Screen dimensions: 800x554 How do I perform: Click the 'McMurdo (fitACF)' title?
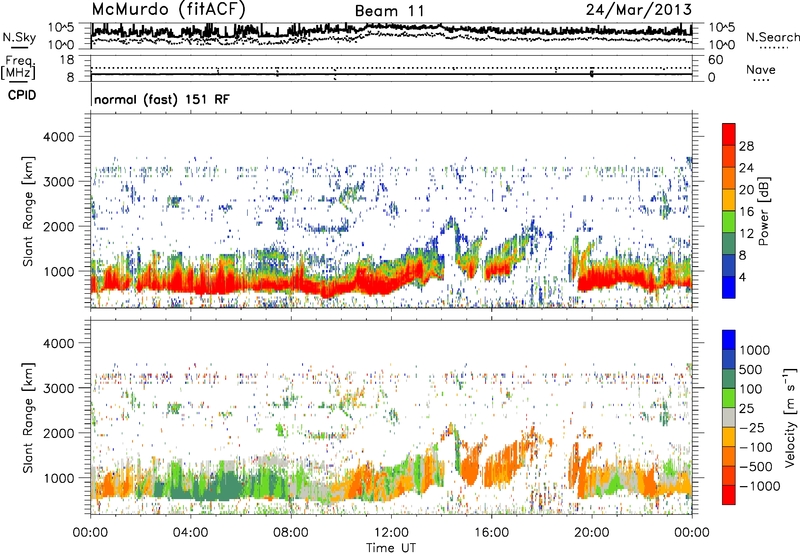[x=169, y=9]
